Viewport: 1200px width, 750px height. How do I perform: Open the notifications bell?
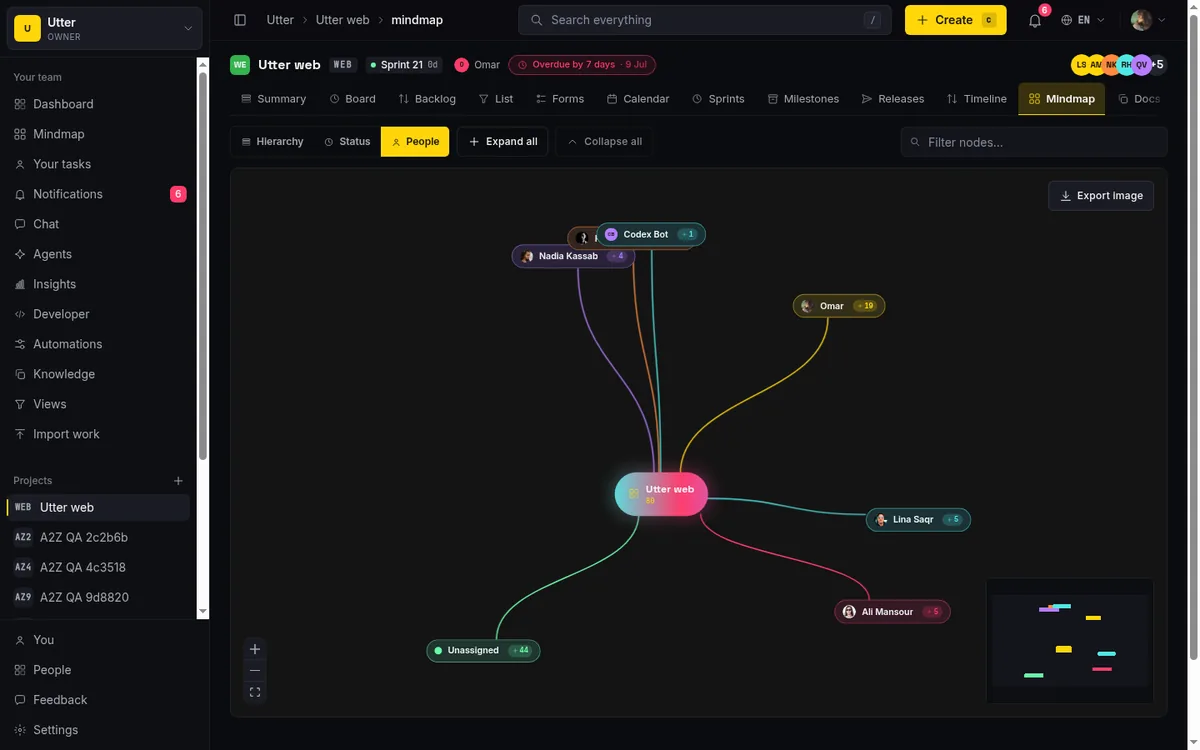[1035, 20]
